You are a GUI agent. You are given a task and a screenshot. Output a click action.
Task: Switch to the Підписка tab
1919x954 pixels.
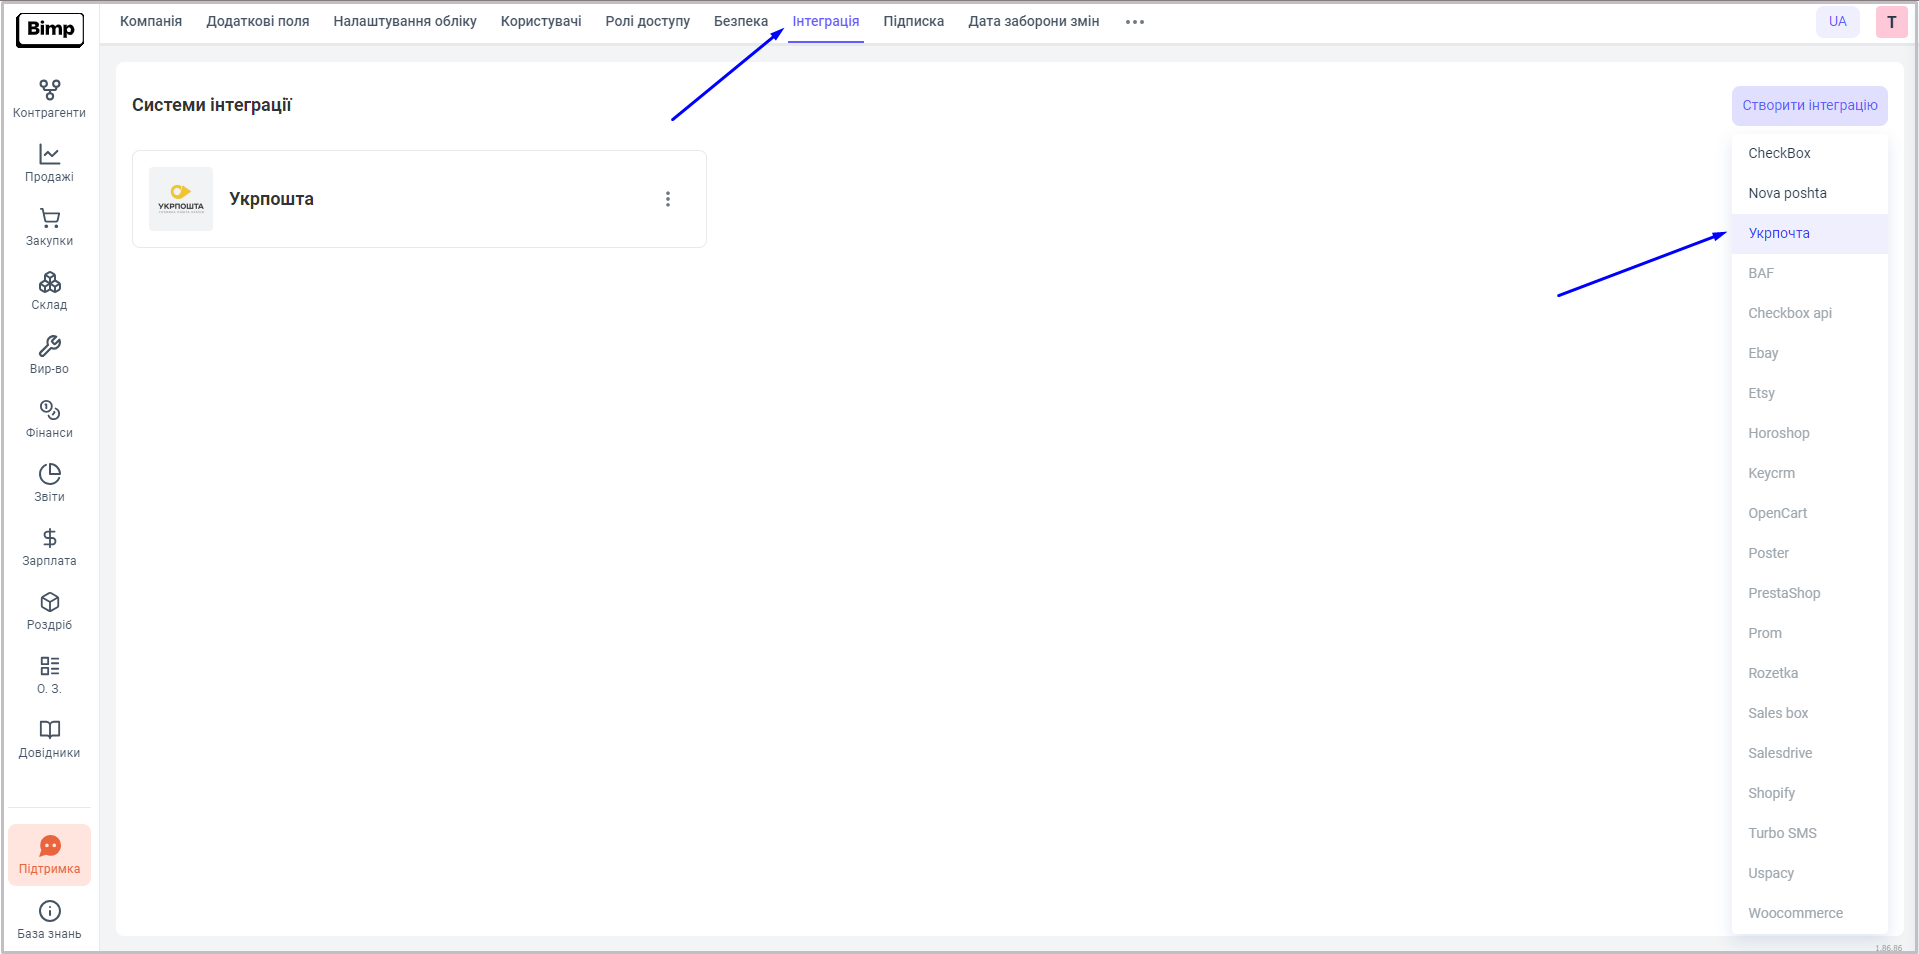point(913,22)
